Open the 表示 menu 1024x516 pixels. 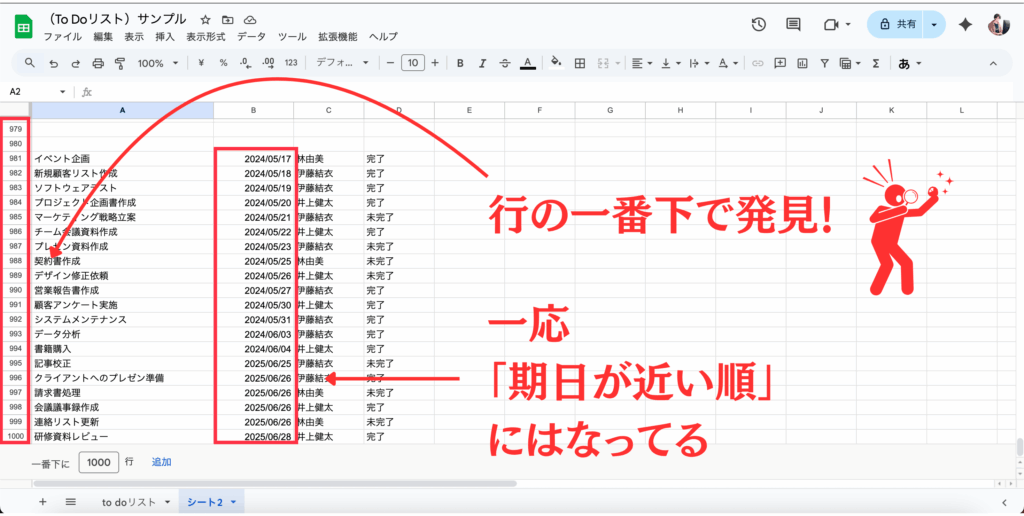[x=134, y=37]
